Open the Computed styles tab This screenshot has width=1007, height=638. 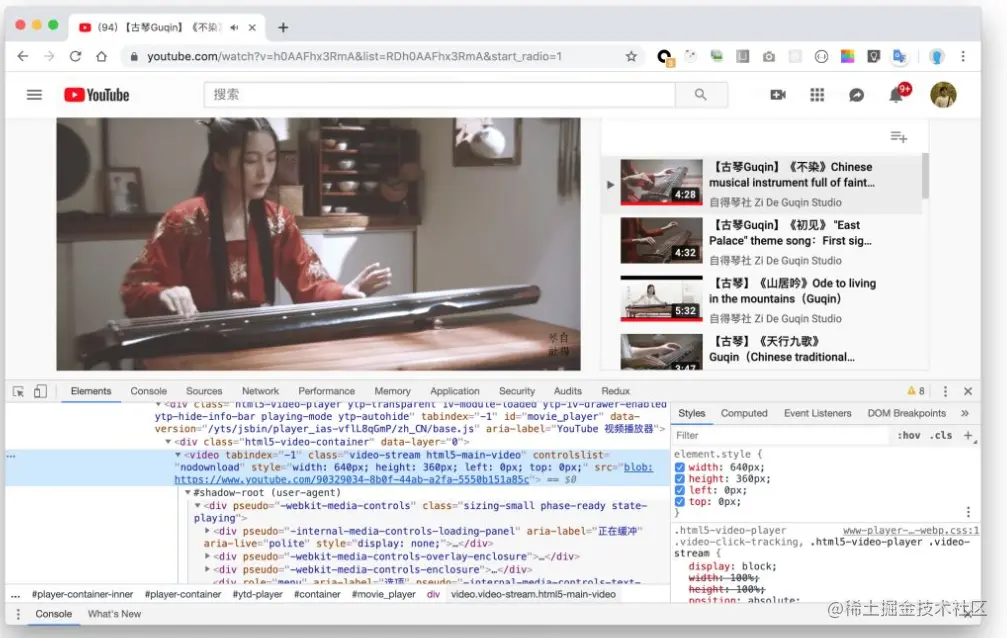744,413
